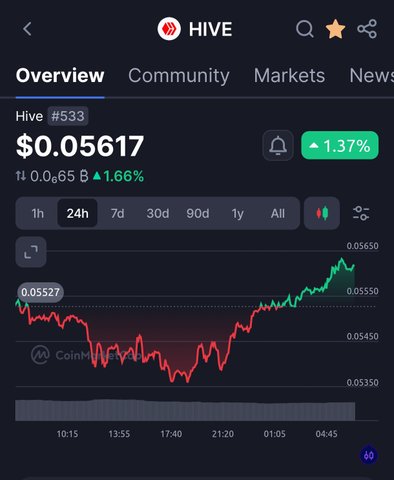The width and height of the screenshot is (394, 480).
Task: Tap the #533 rank badge
Action: click(x=68, y=116)
